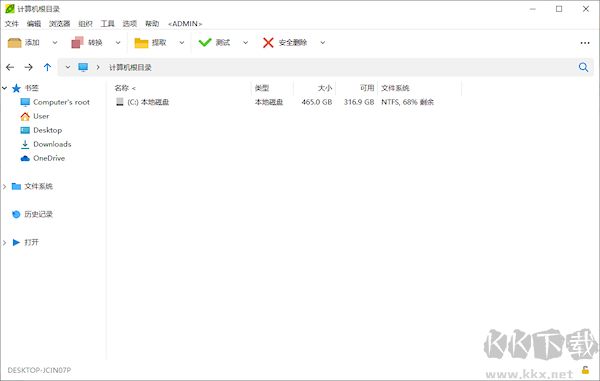Open the dropdown arrow next to 转换
Viewport: 600px width, 381px height.
pyautogui.click(x=118, y=42)
